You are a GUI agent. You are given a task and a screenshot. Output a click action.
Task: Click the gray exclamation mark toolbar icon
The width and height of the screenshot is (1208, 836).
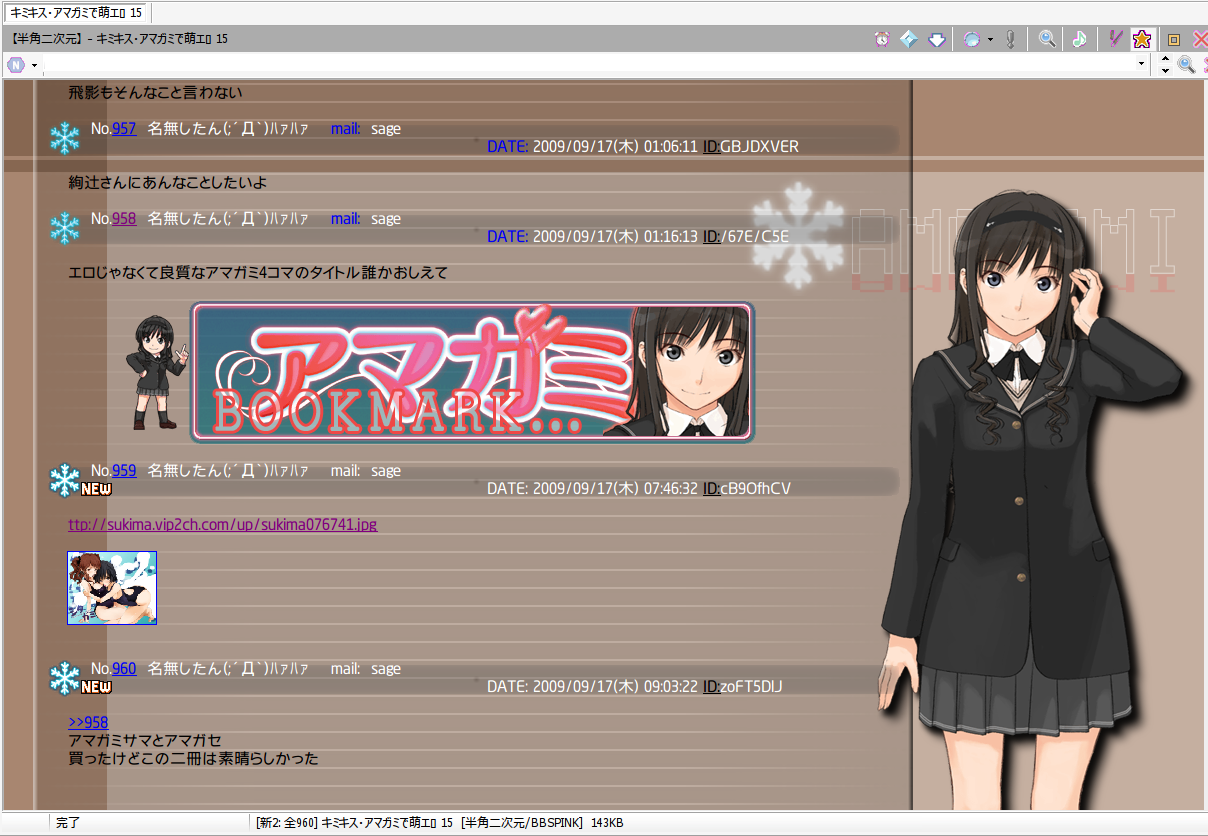(x=1011, y=39)
